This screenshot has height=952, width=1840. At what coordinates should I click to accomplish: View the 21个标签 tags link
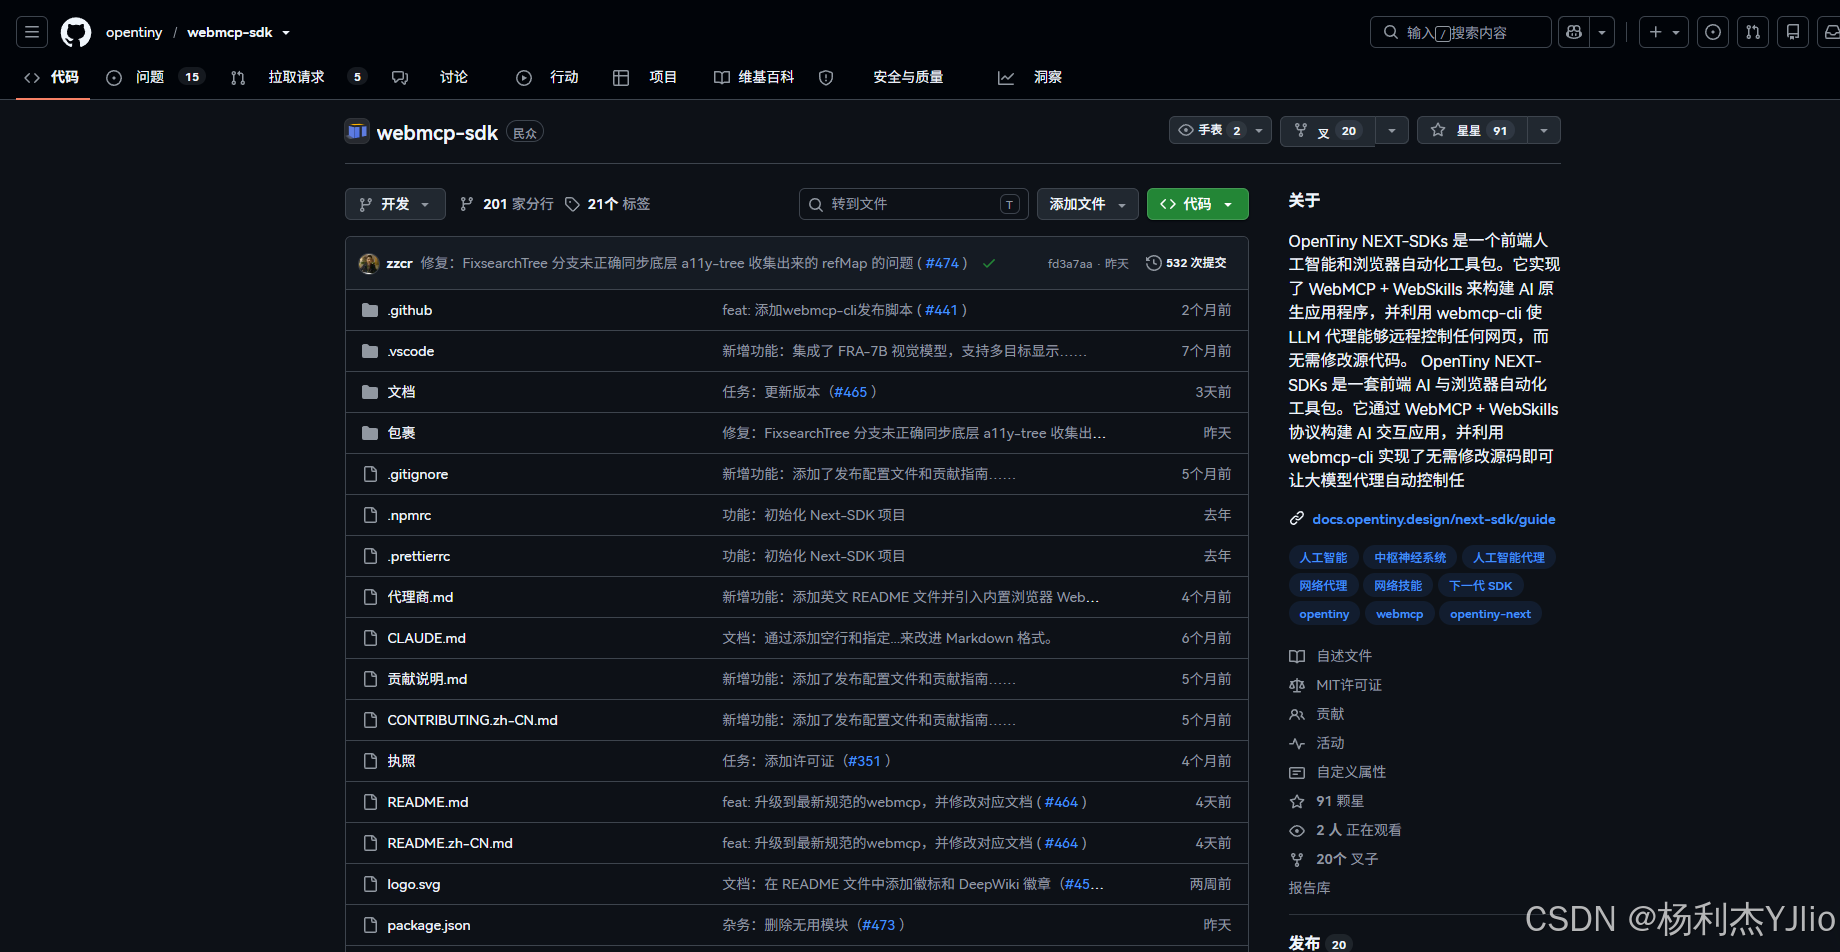608,204
